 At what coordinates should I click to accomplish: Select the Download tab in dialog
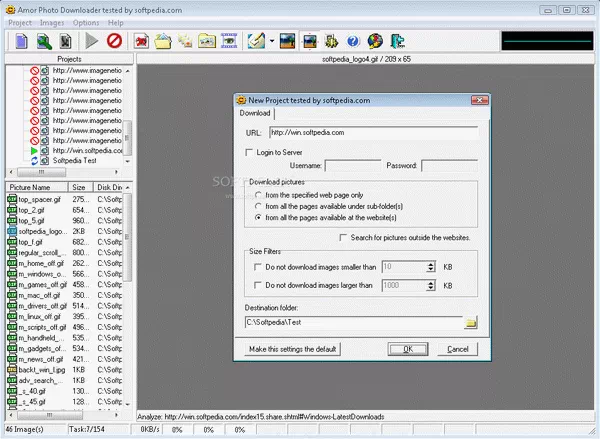click(255, 113)
